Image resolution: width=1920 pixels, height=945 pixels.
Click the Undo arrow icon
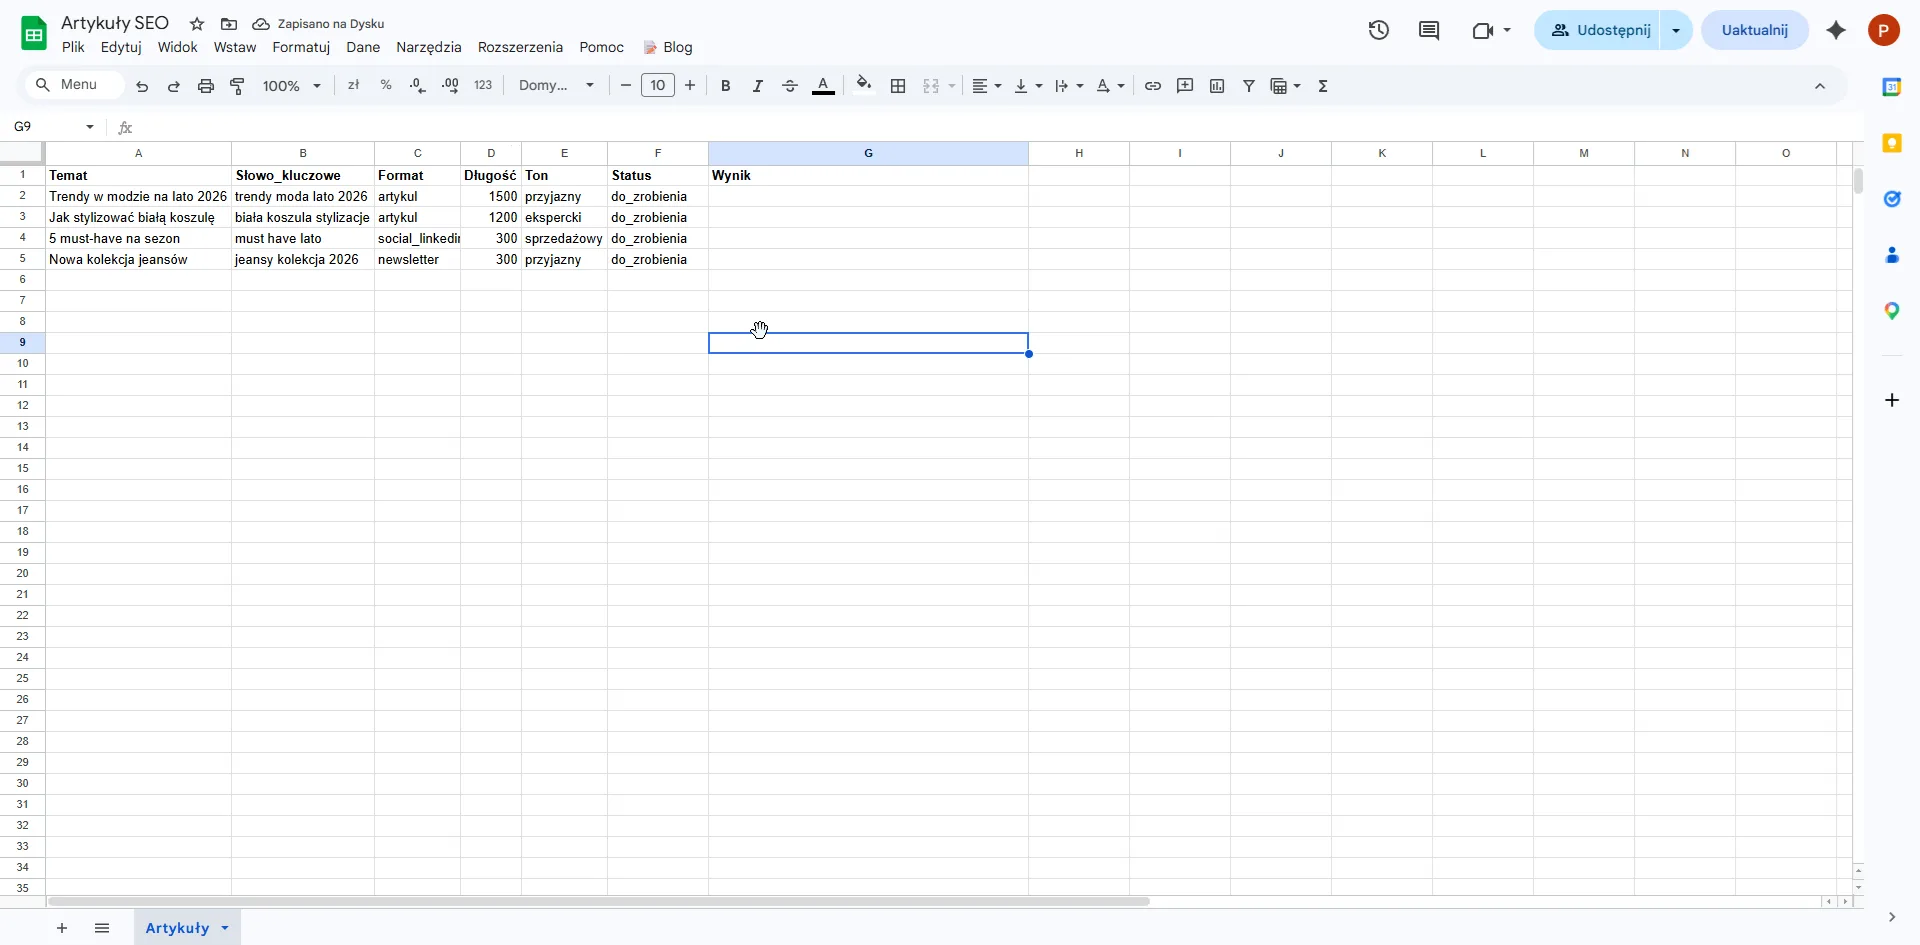coord(142,86)
